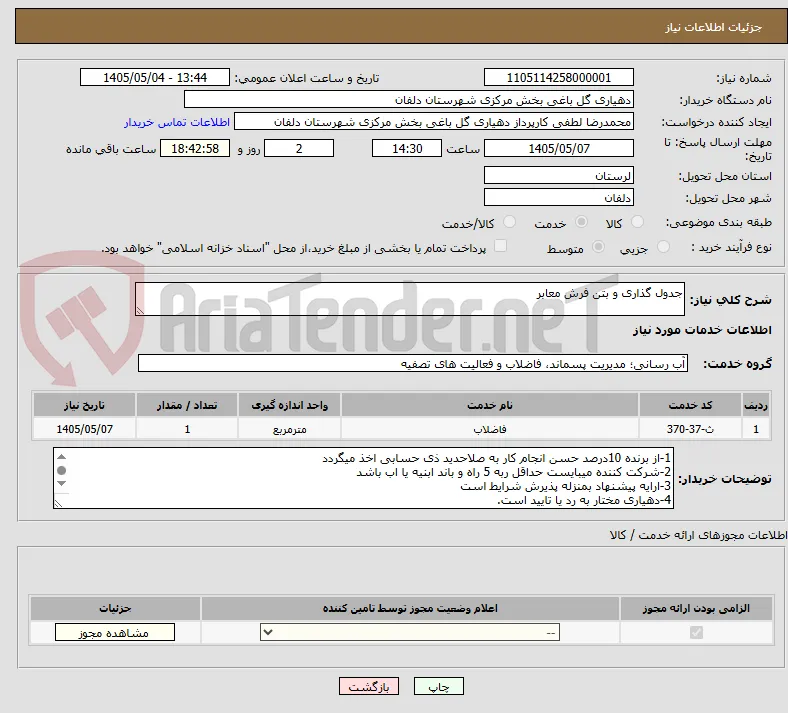Click the general description text area
788x713 pixels.
coord(410,299)
